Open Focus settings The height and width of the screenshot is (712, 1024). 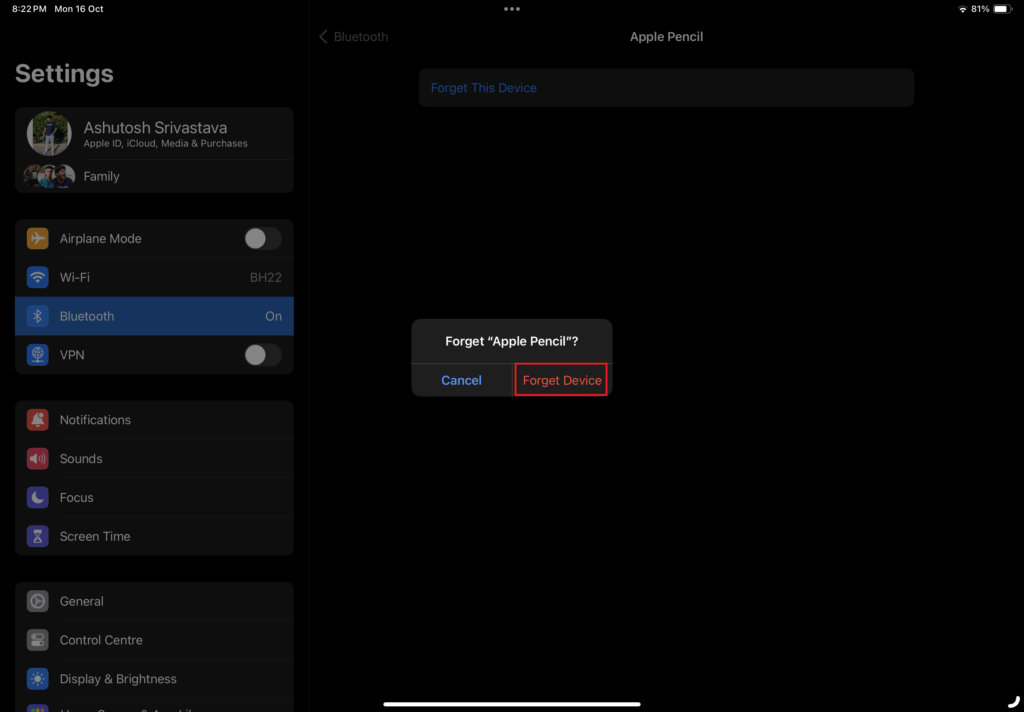click(154, 498)
